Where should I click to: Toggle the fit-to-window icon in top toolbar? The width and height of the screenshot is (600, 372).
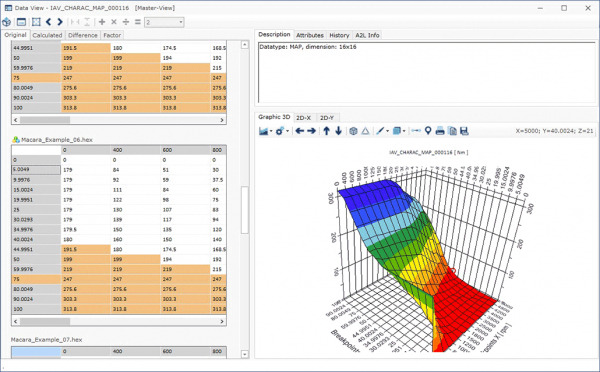36,22
